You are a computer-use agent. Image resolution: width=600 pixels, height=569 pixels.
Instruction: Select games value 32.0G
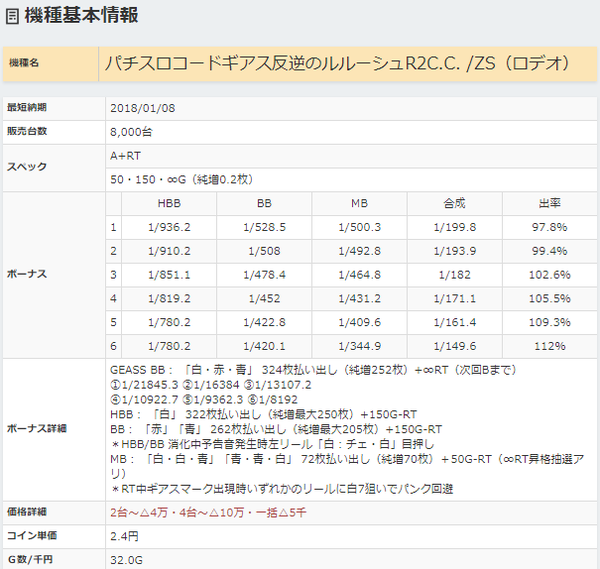pyautogui.click(x=126, y=560)
